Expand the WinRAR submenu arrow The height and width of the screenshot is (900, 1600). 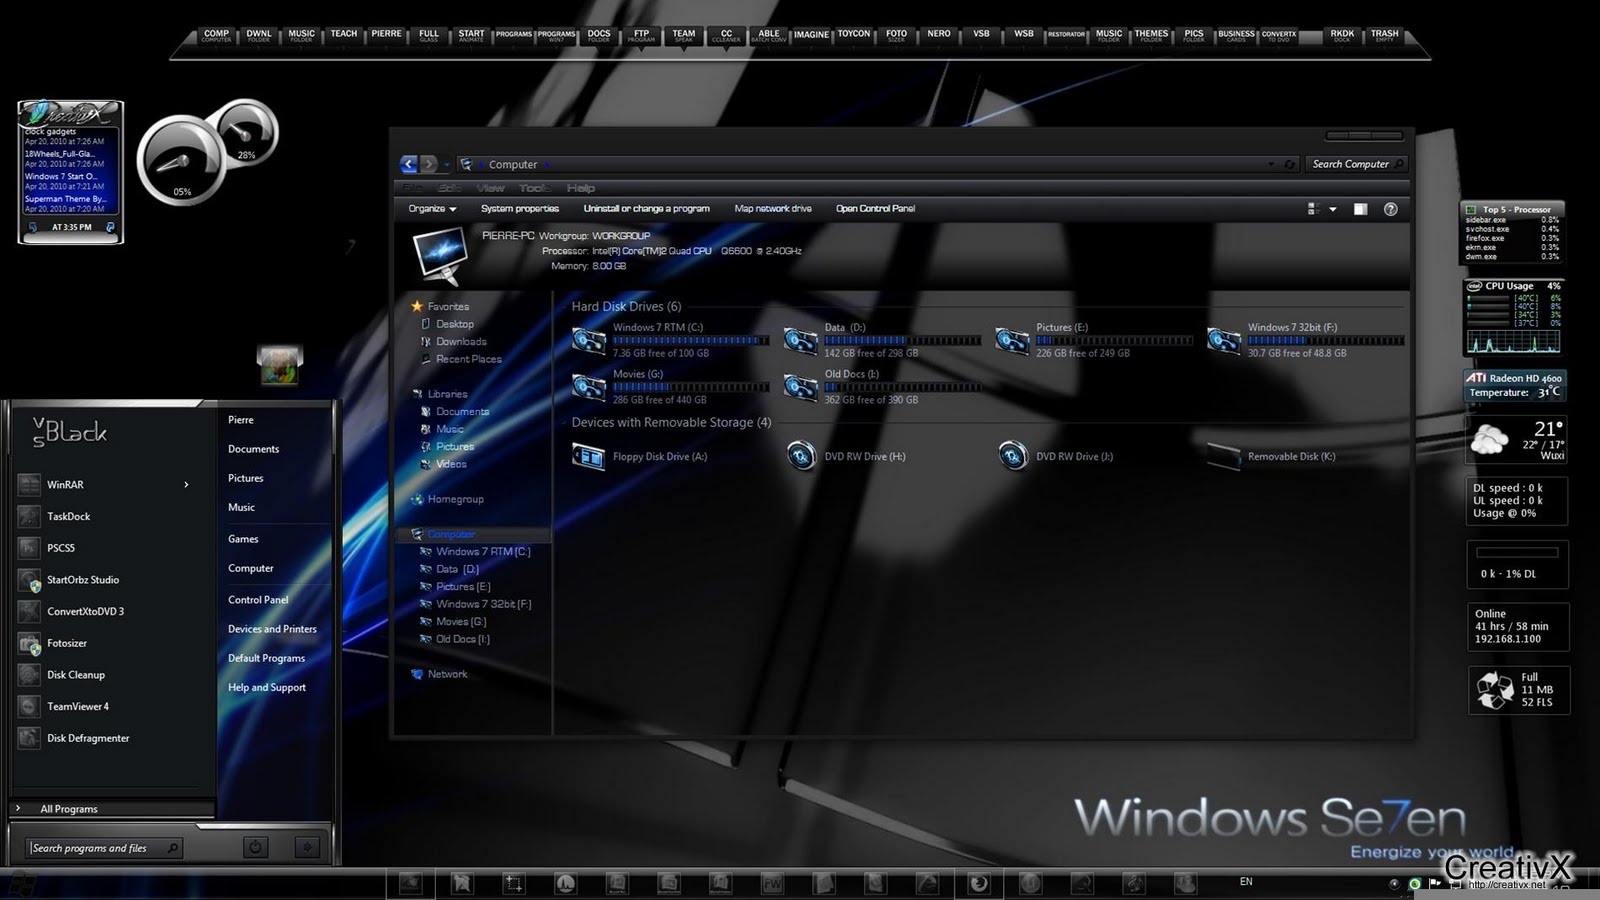186,485
